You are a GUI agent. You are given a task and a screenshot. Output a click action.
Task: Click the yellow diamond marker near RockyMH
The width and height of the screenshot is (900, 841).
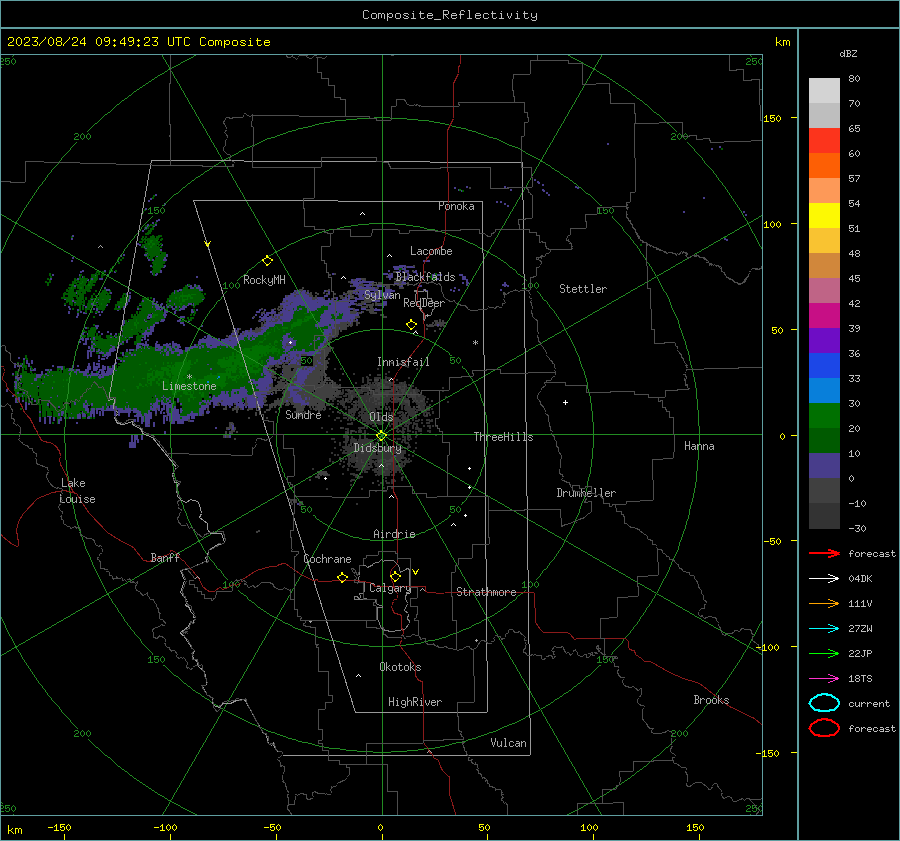(267, 261)
